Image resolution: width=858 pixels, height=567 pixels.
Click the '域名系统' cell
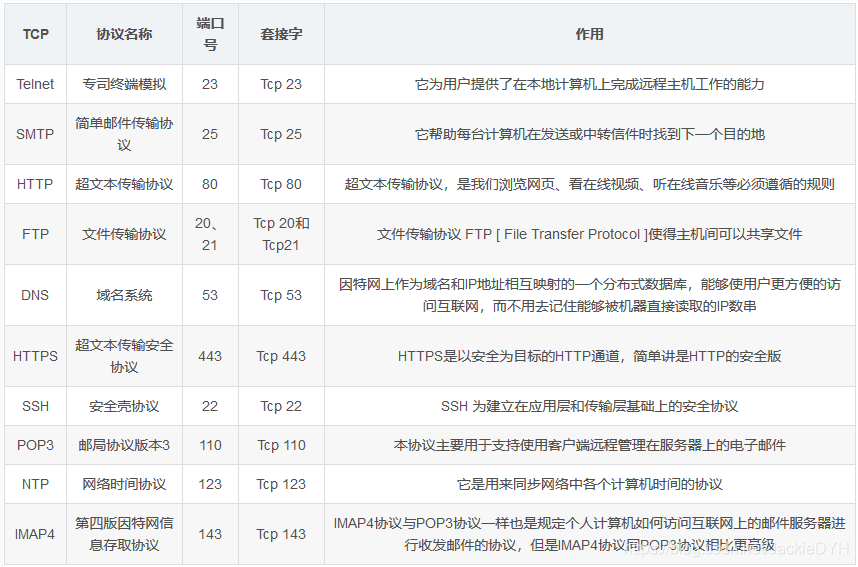coord(124,296)
